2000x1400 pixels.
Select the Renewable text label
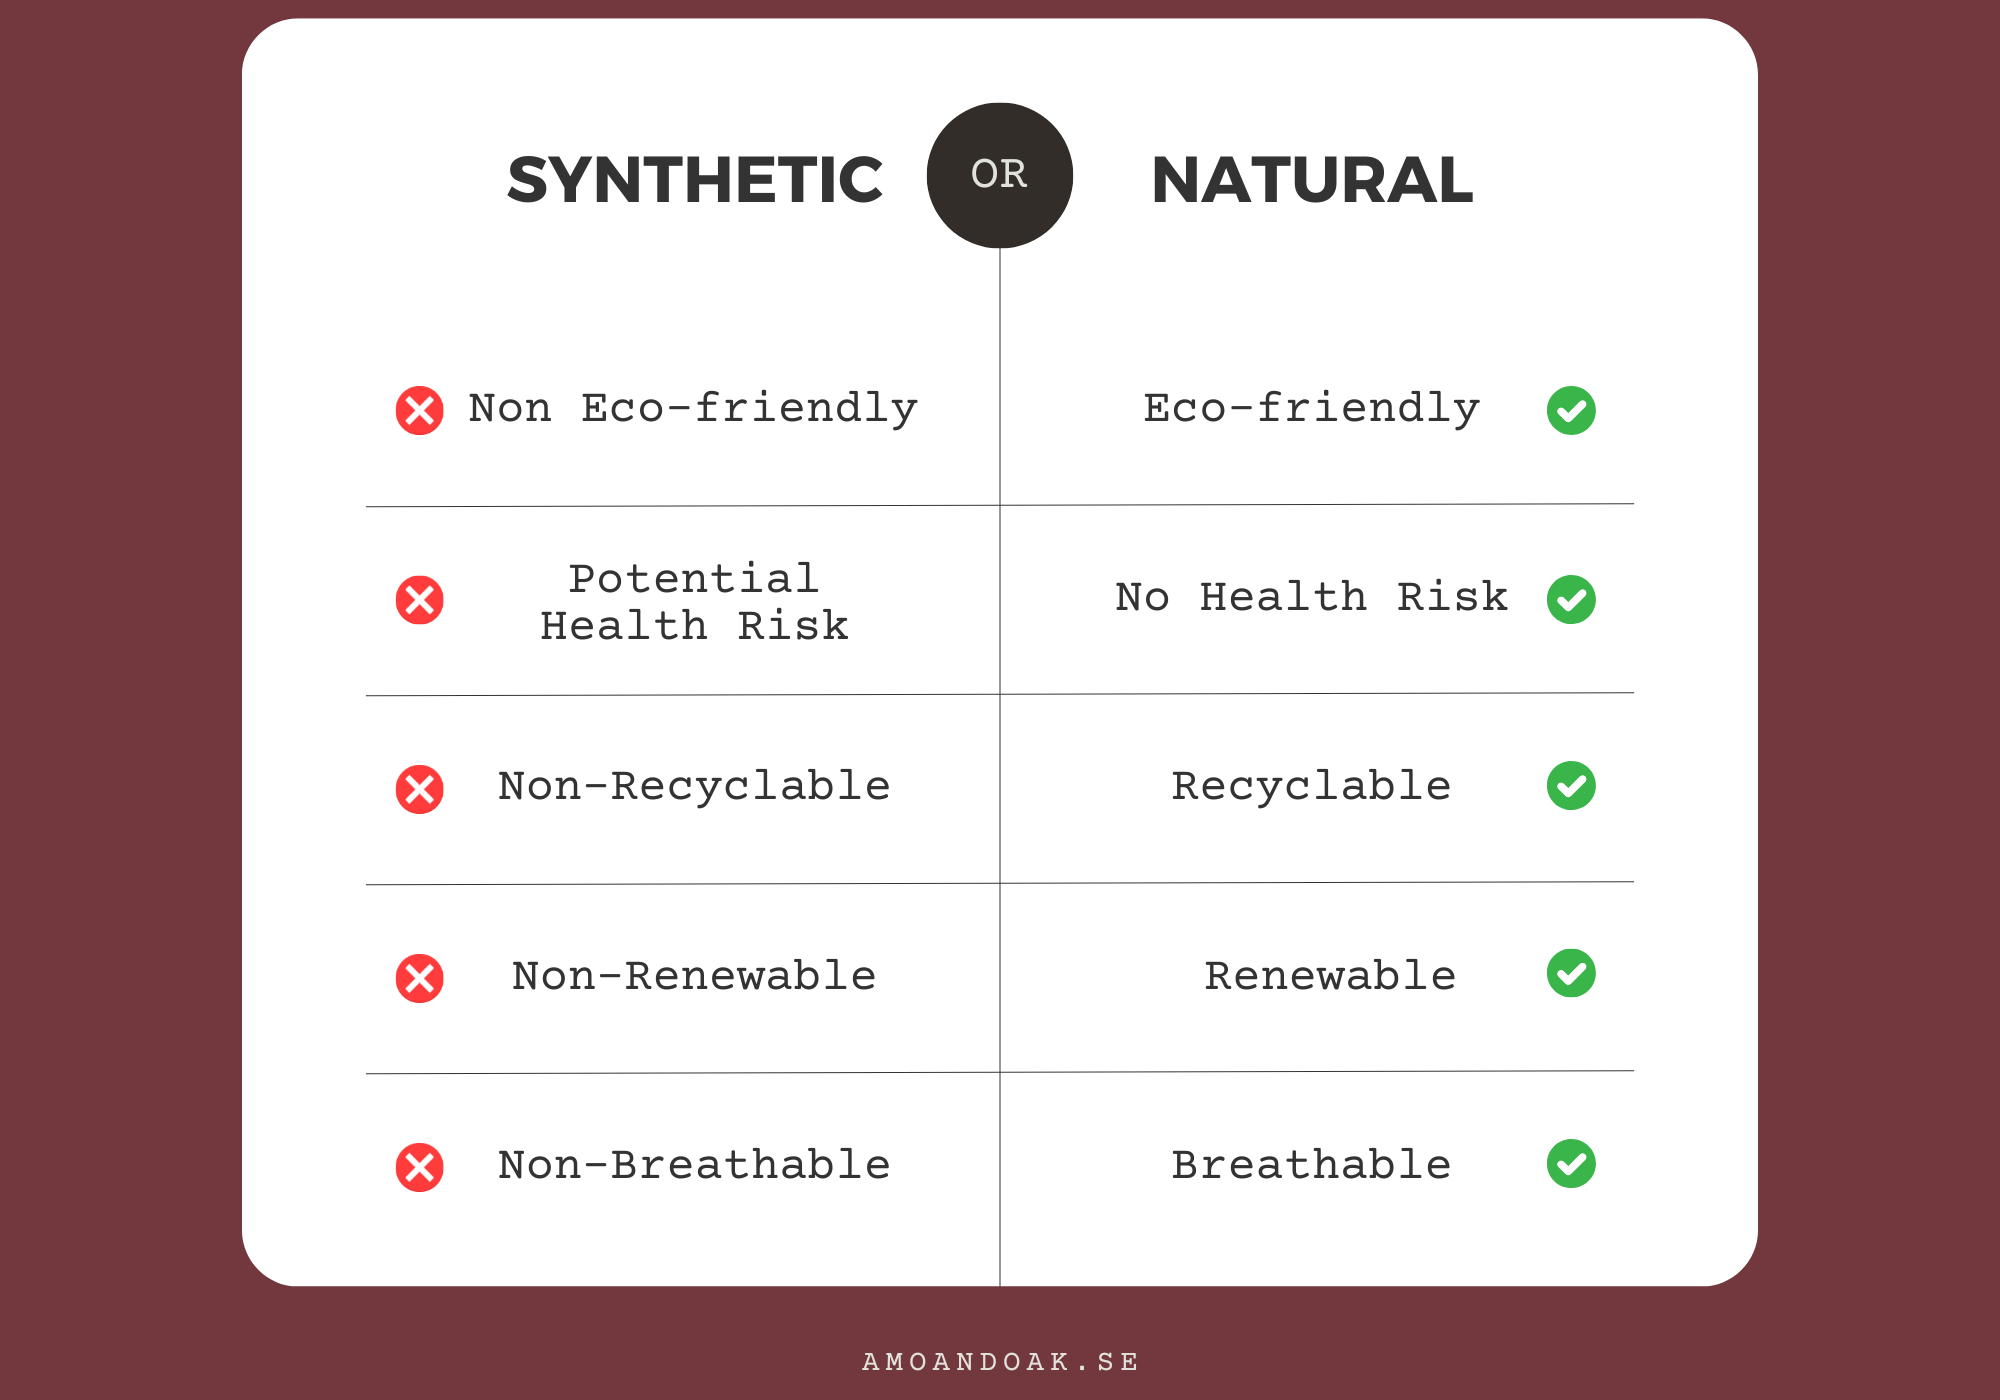(x=1330, y=976)
